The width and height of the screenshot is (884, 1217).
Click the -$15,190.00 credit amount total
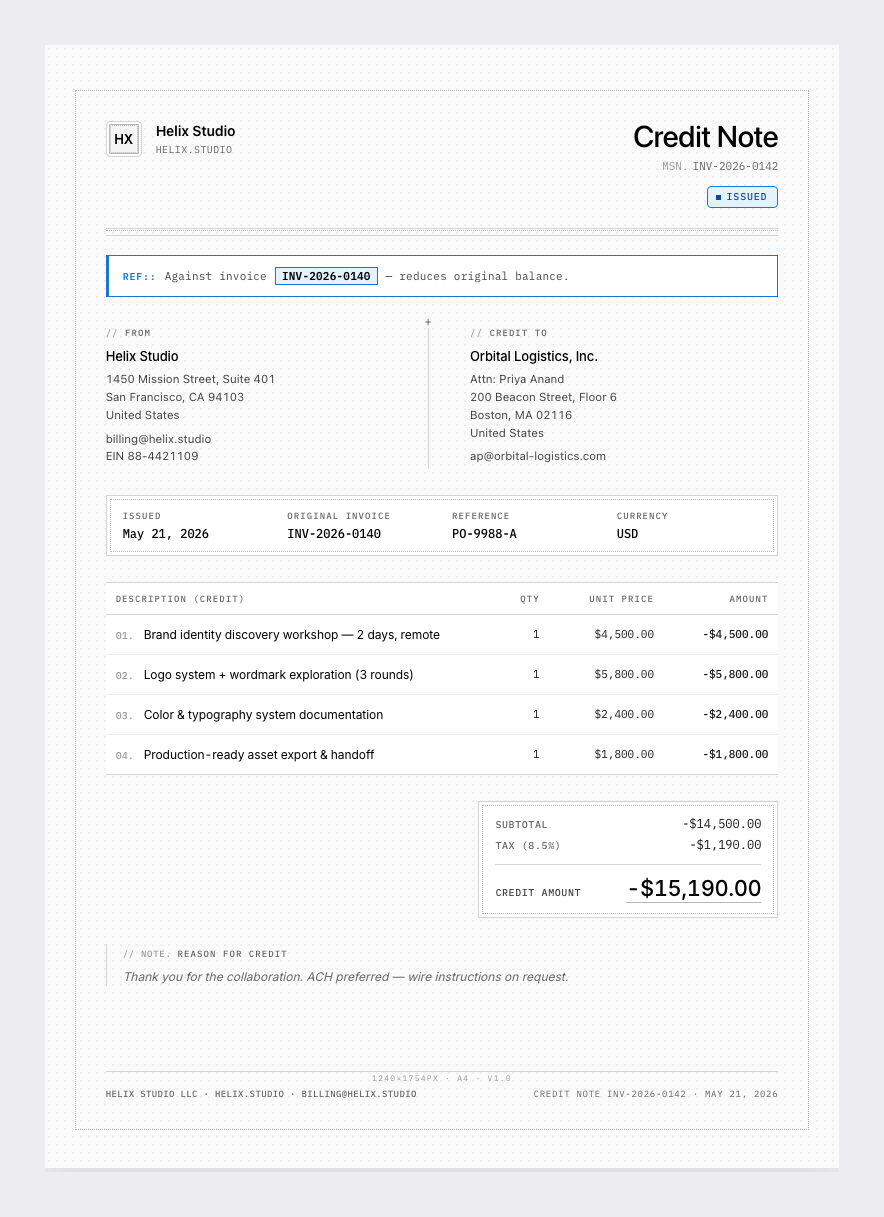click(x=694, y=888)
